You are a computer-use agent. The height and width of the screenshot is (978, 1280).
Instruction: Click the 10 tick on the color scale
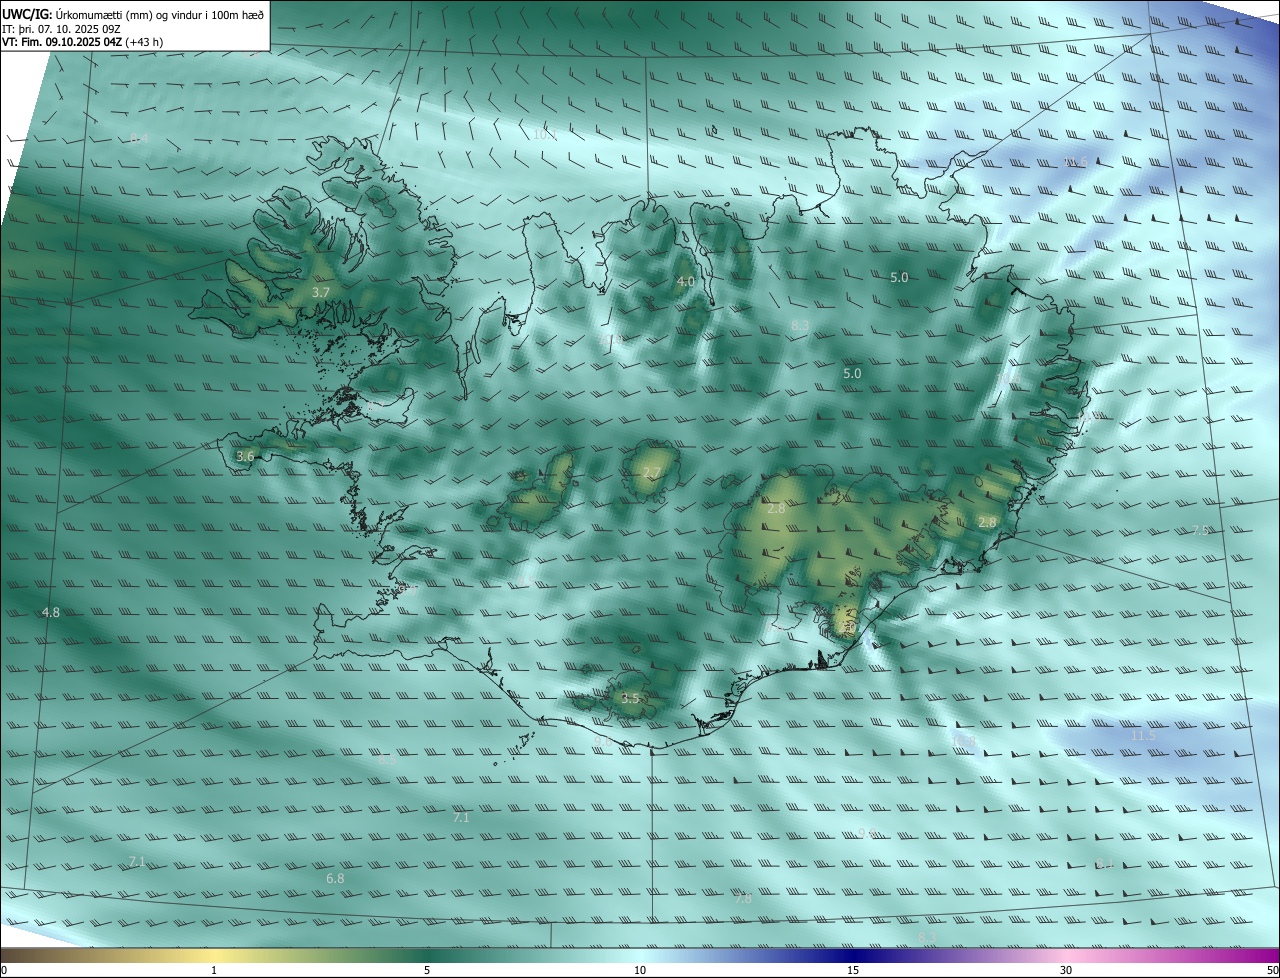point(640,970)
